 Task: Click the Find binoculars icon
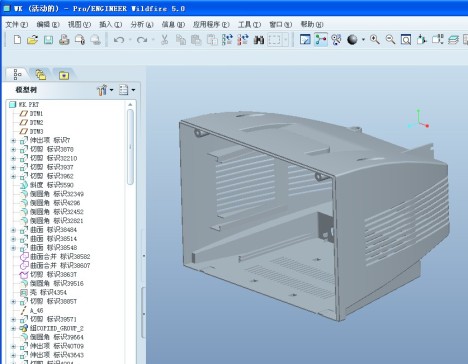259,40
